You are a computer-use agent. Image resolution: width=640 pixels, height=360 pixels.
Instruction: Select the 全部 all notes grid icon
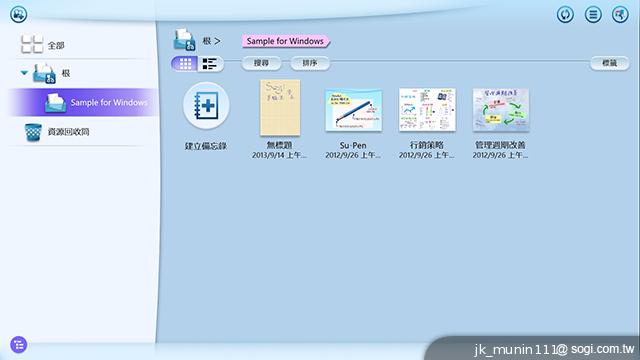pyautogui.click(x=32, y=44)
